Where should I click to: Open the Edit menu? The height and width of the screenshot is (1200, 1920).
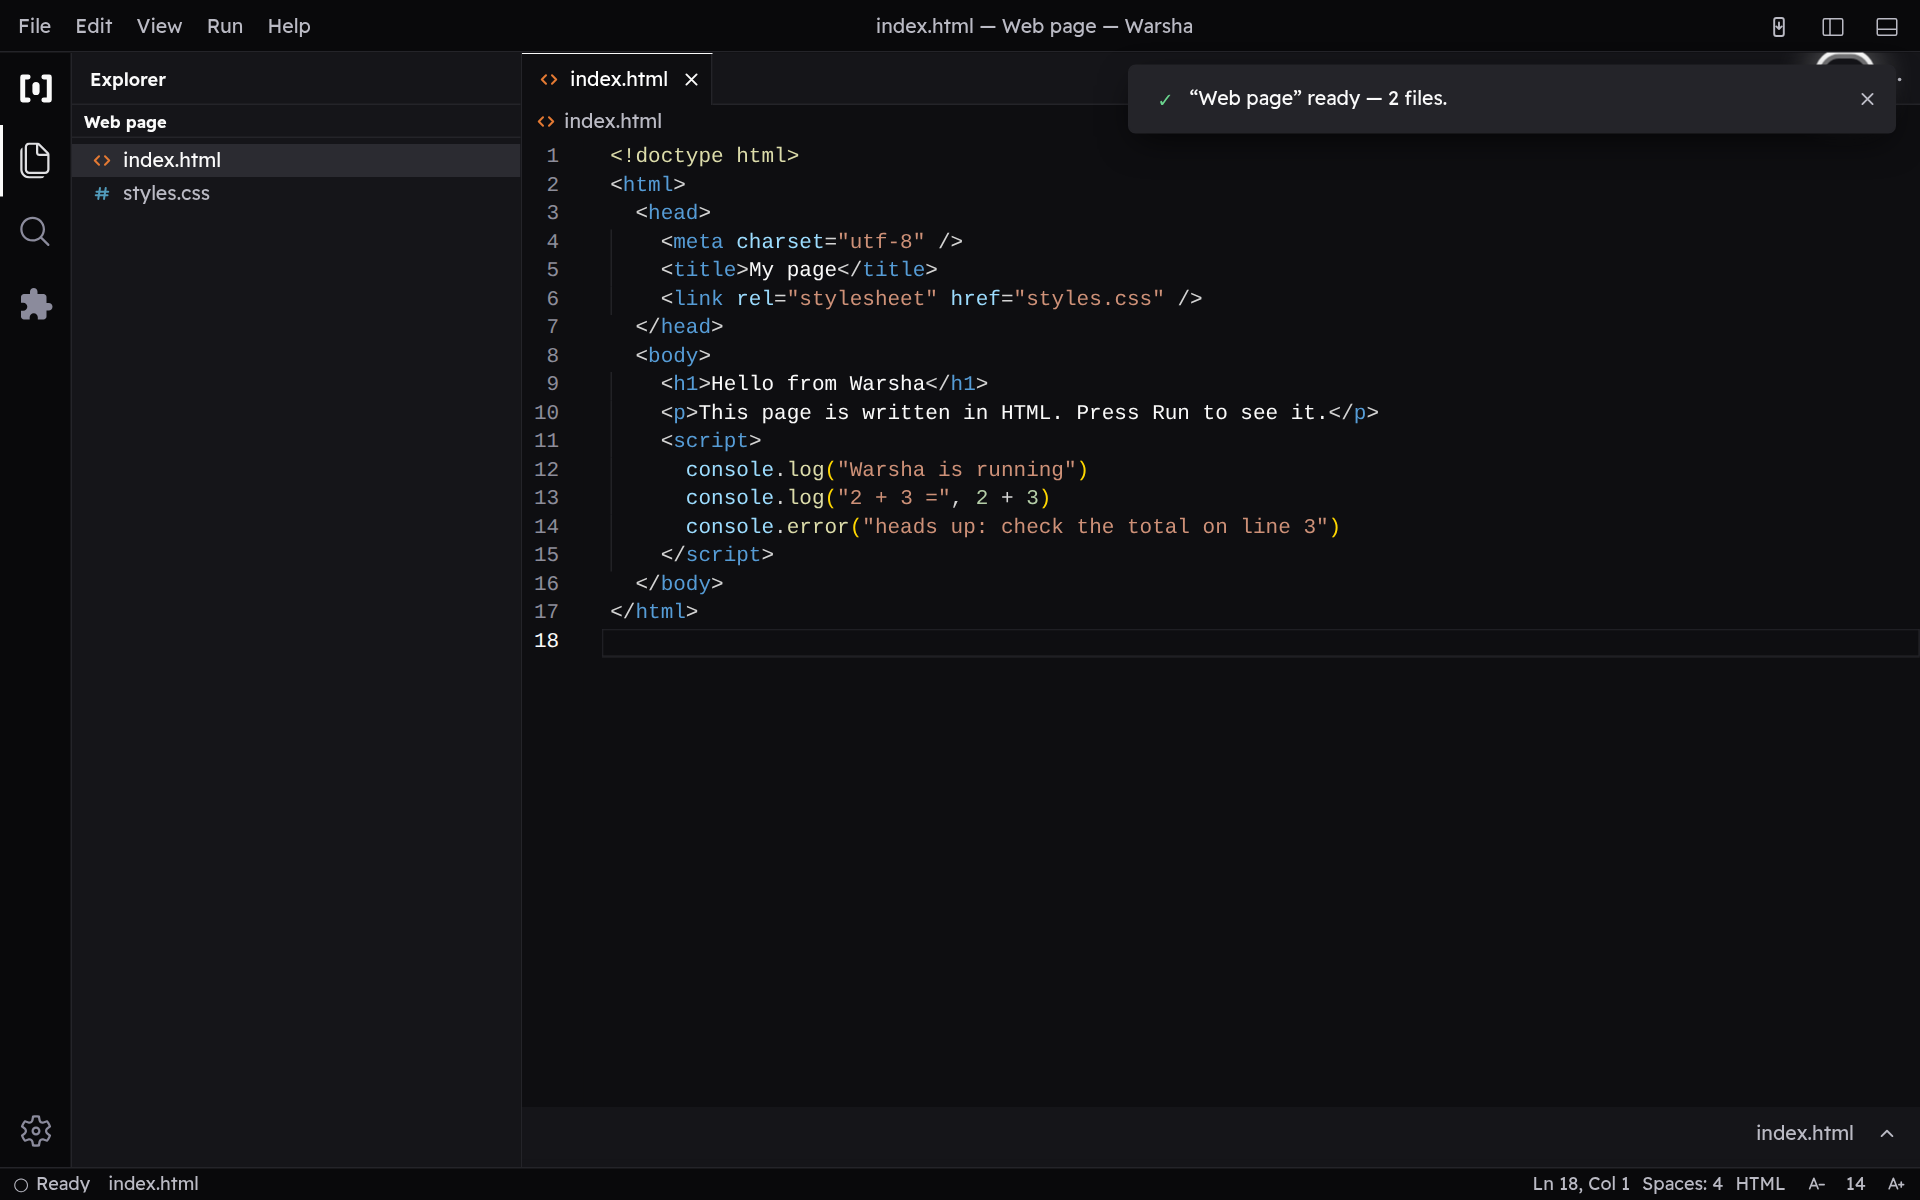tap(94, 26)
